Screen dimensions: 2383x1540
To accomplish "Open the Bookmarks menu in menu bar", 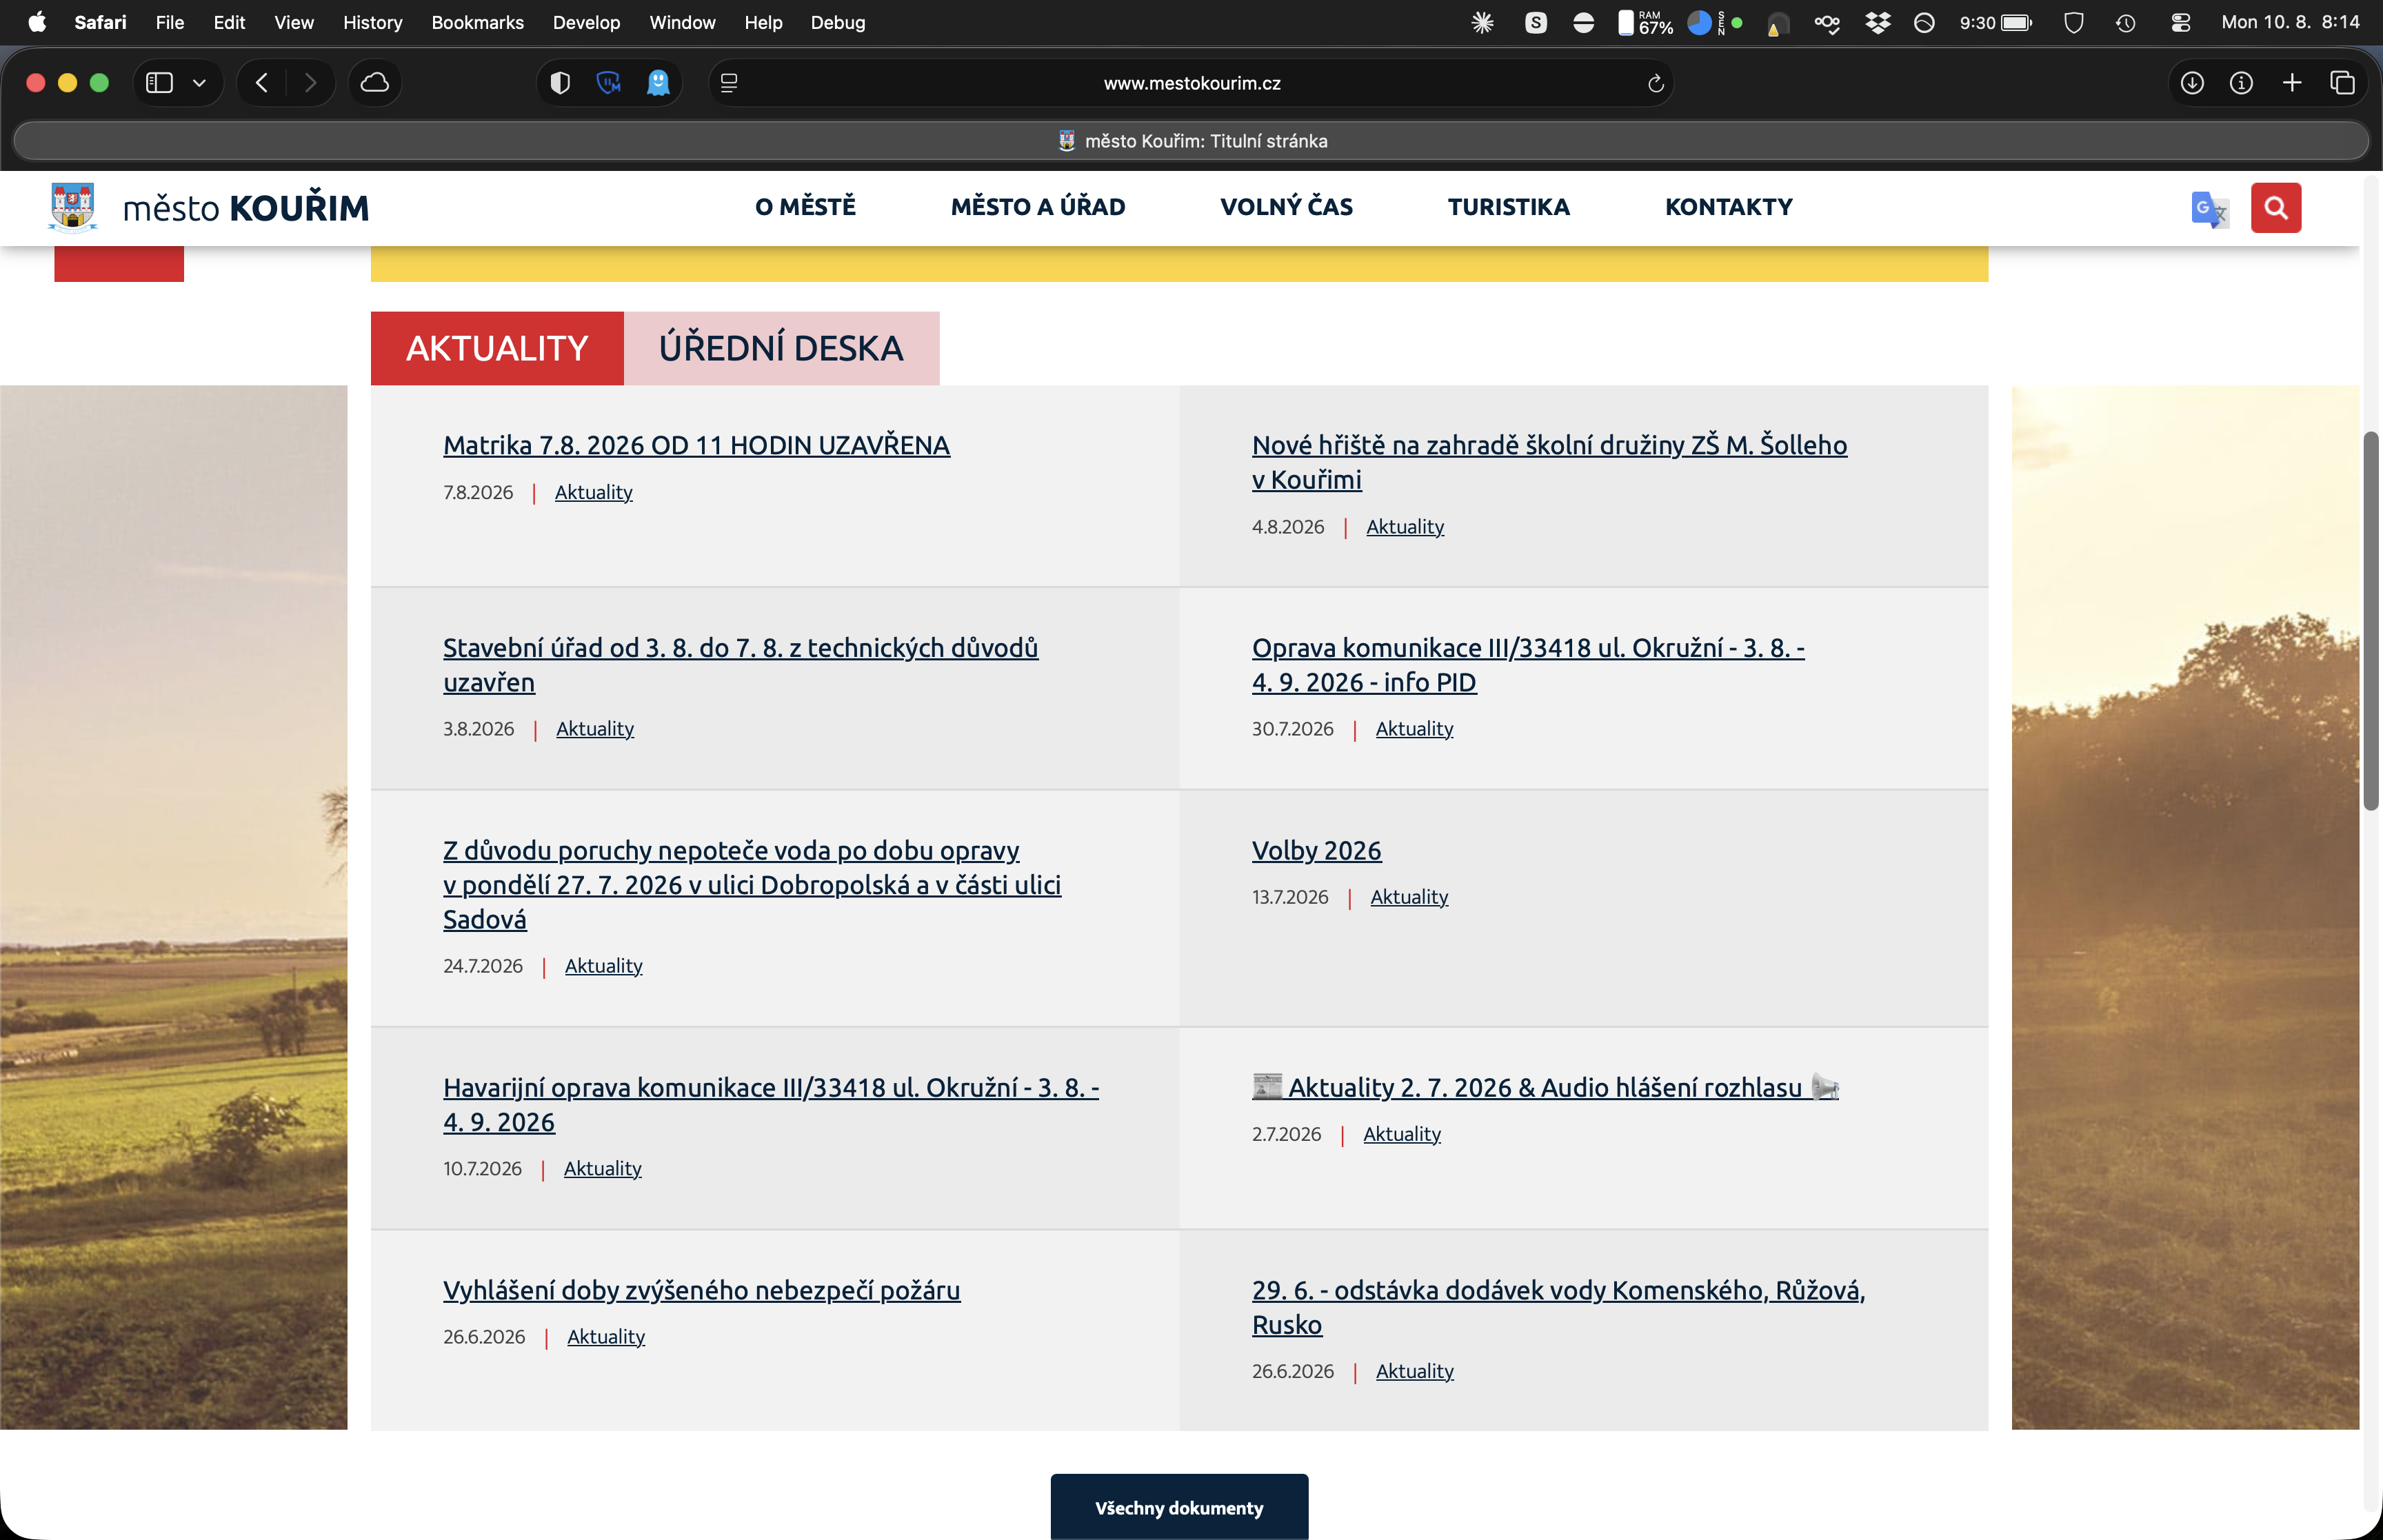I will (477, 22).
